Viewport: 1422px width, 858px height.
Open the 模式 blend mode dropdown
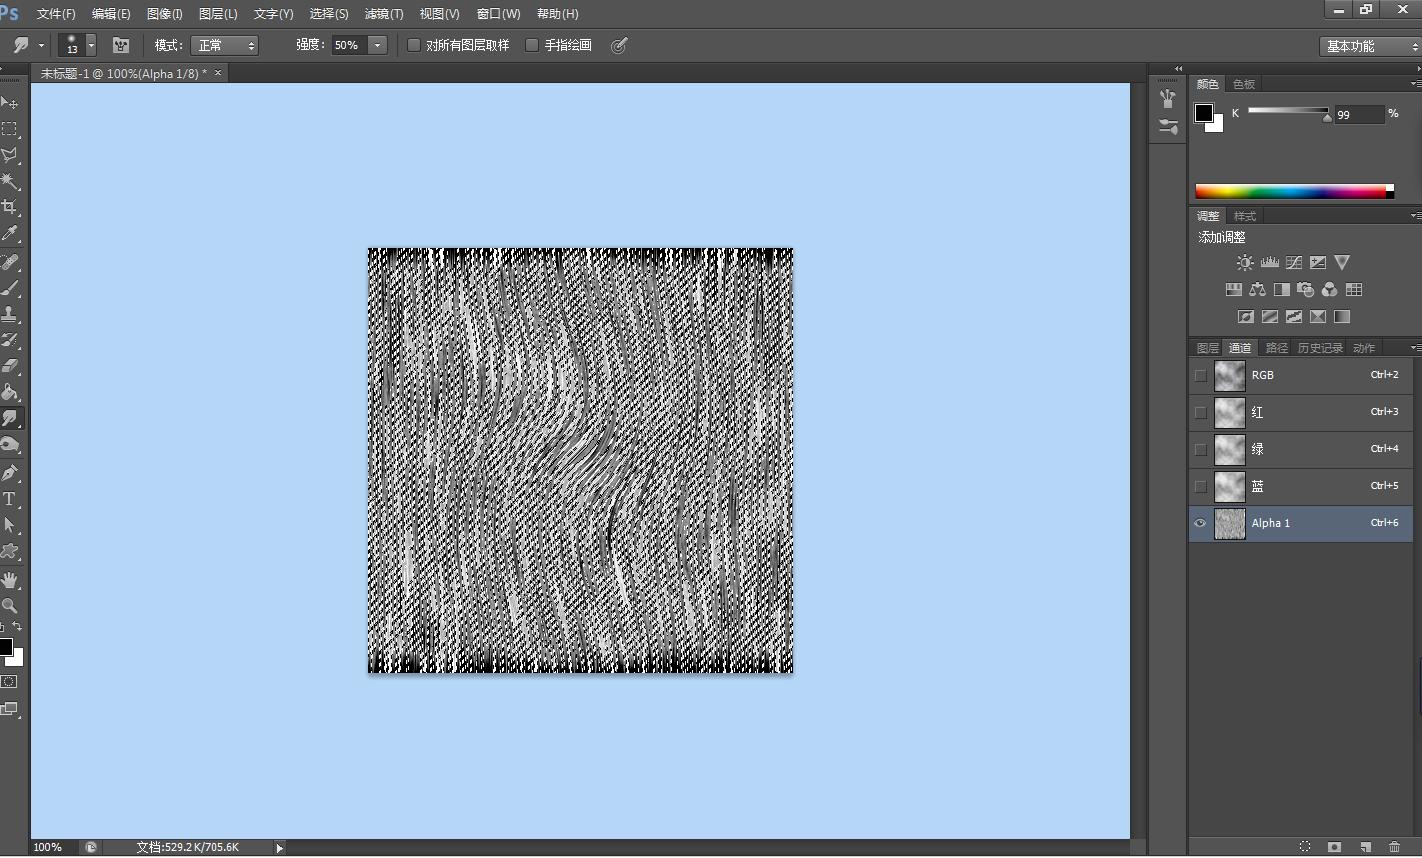225,45
